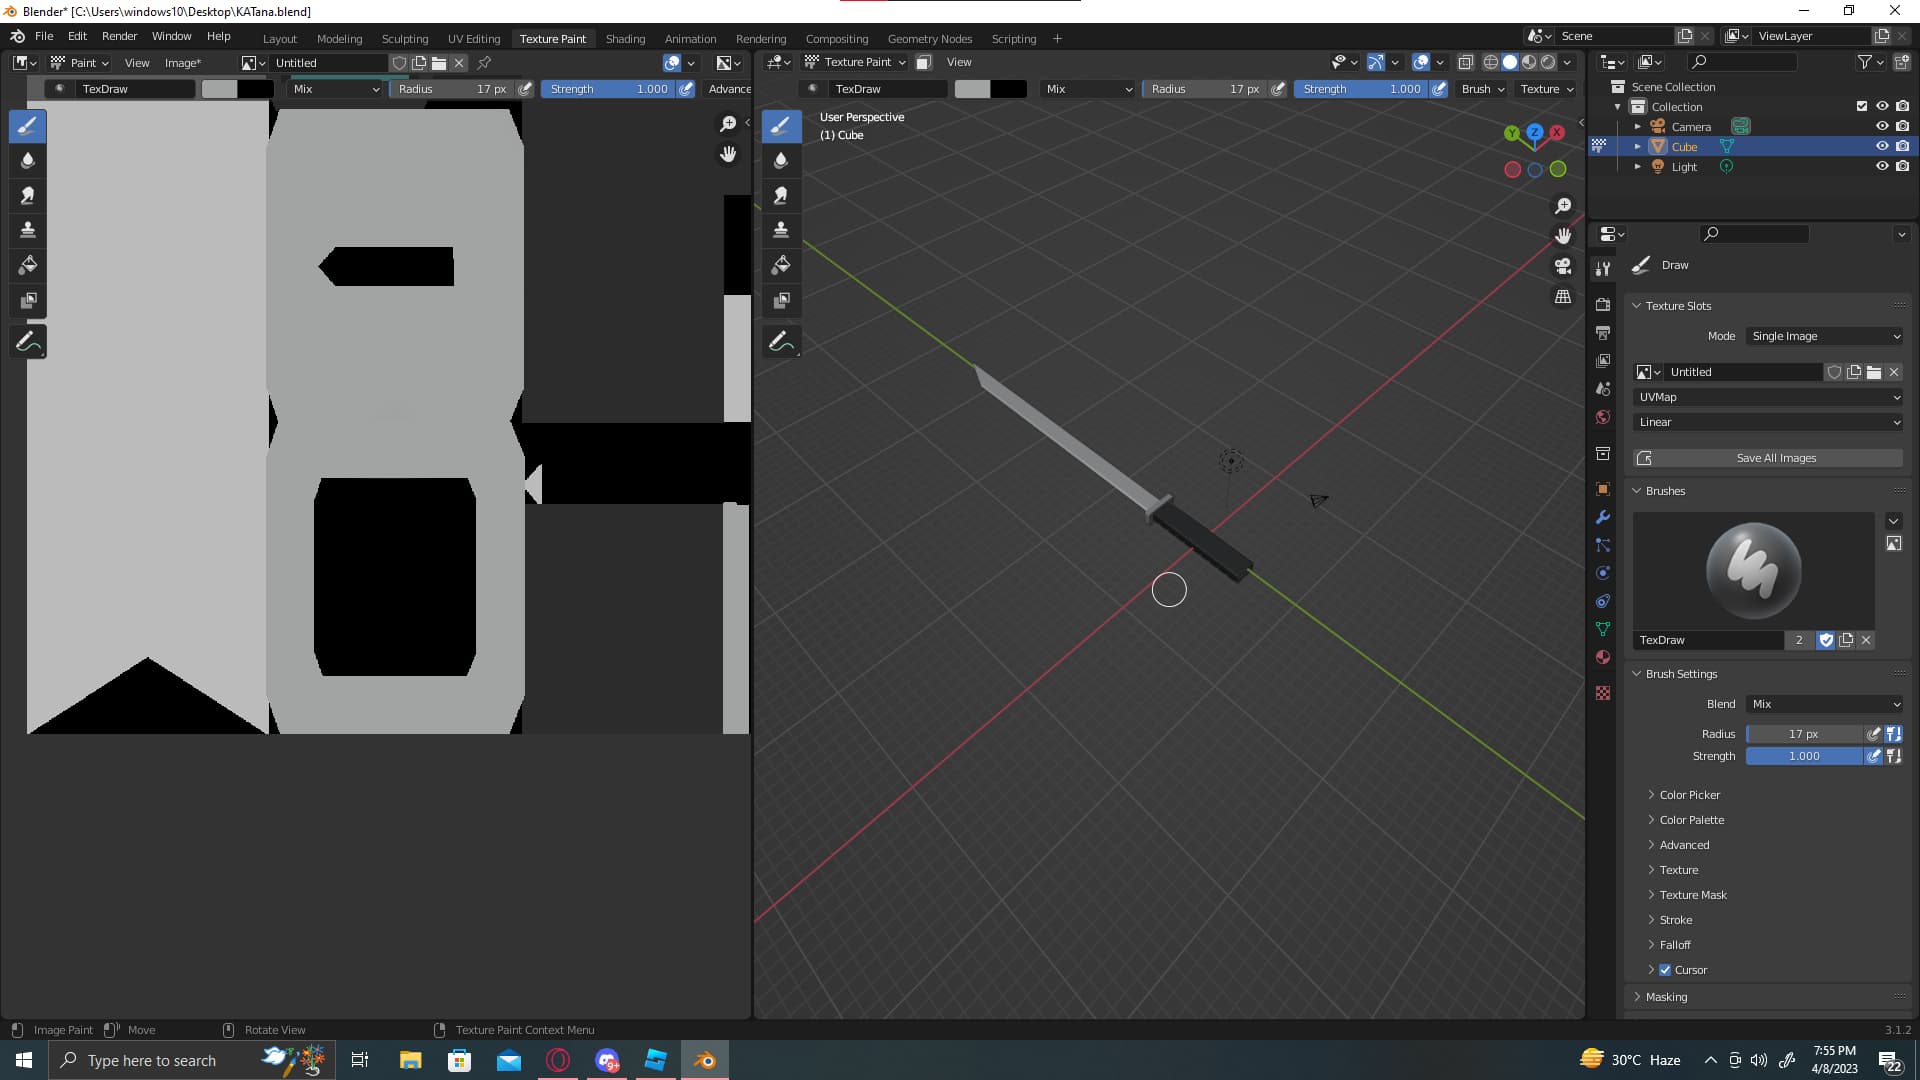Open the Brush popover in the 3D viewport header
This screenshot has height=1080, width=1920.
coord(1482,89)
